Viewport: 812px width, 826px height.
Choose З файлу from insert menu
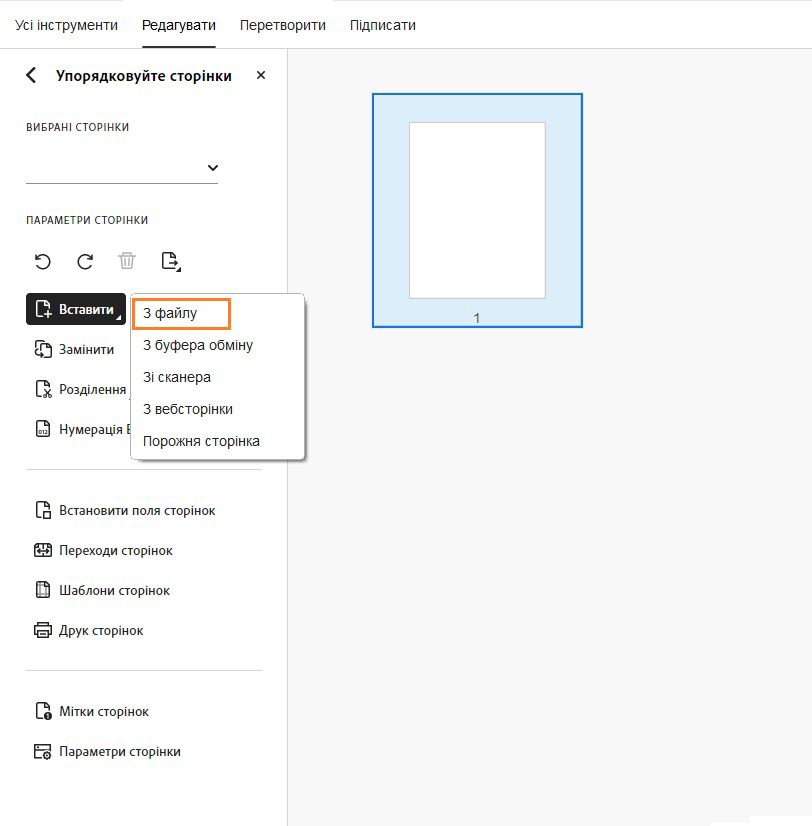[181, 313]
